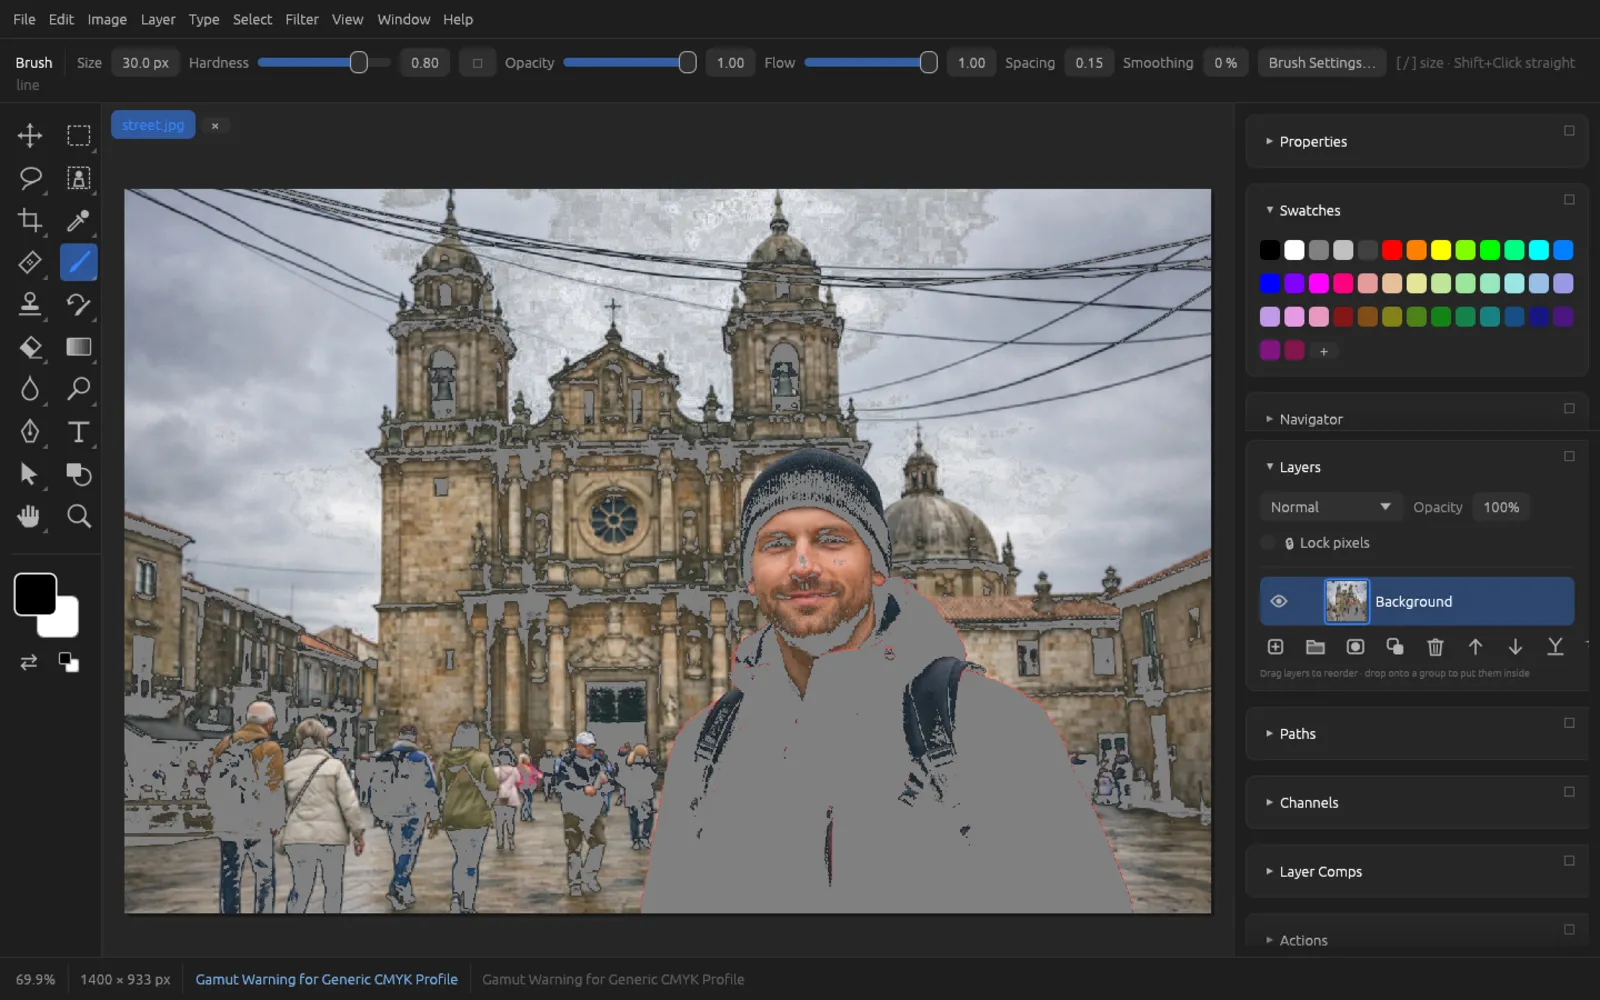Switch to the street.jpg document tab
Image resolution: width=1600 pixels, height=1000 pixels.
(153, 125)
